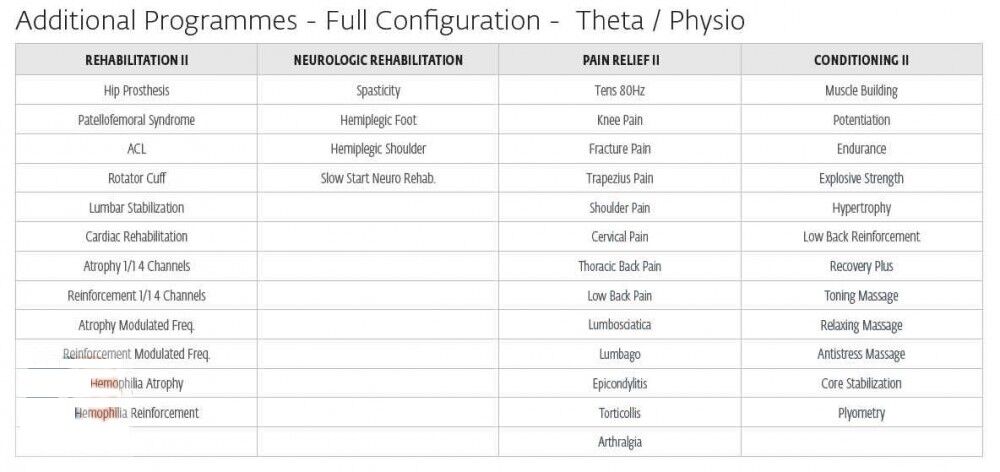
Task: Select Hemiplegic Shoulder in the table
Action: coord(378,149)
